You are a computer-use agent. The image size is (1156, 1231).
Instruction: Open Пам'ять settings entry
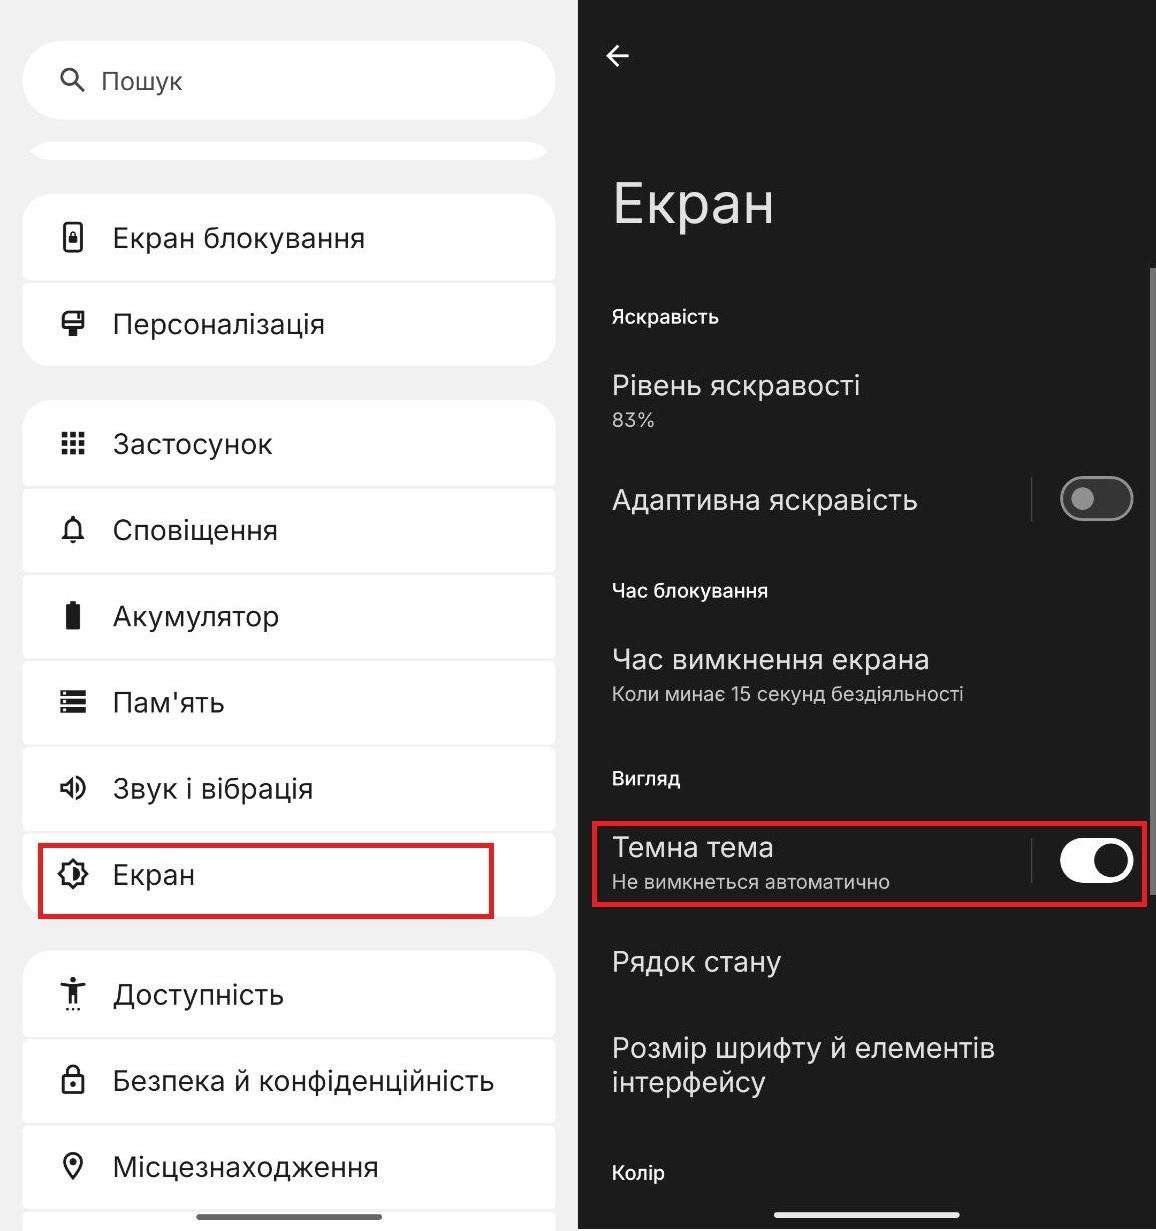(288, 702)
